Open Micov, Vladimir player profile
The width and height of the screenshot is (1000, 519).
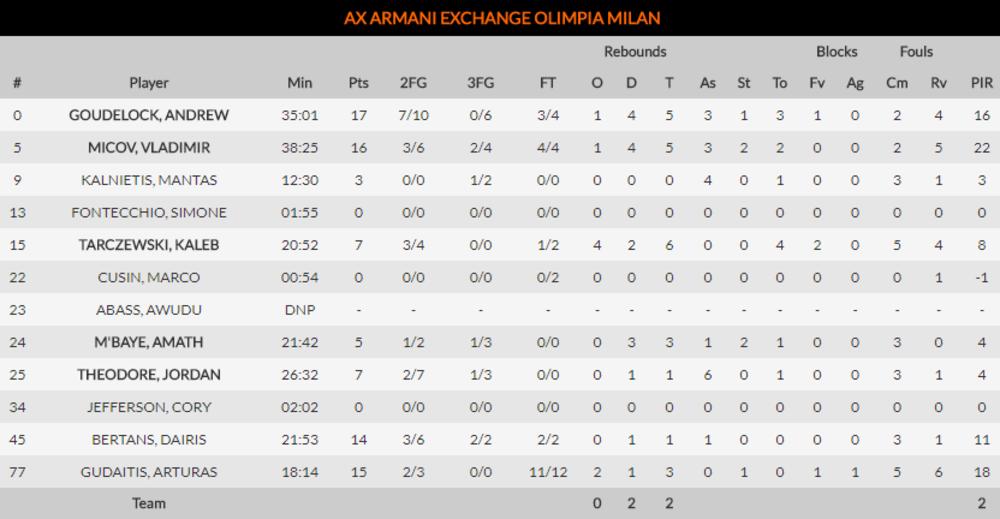tap(149, 148)
